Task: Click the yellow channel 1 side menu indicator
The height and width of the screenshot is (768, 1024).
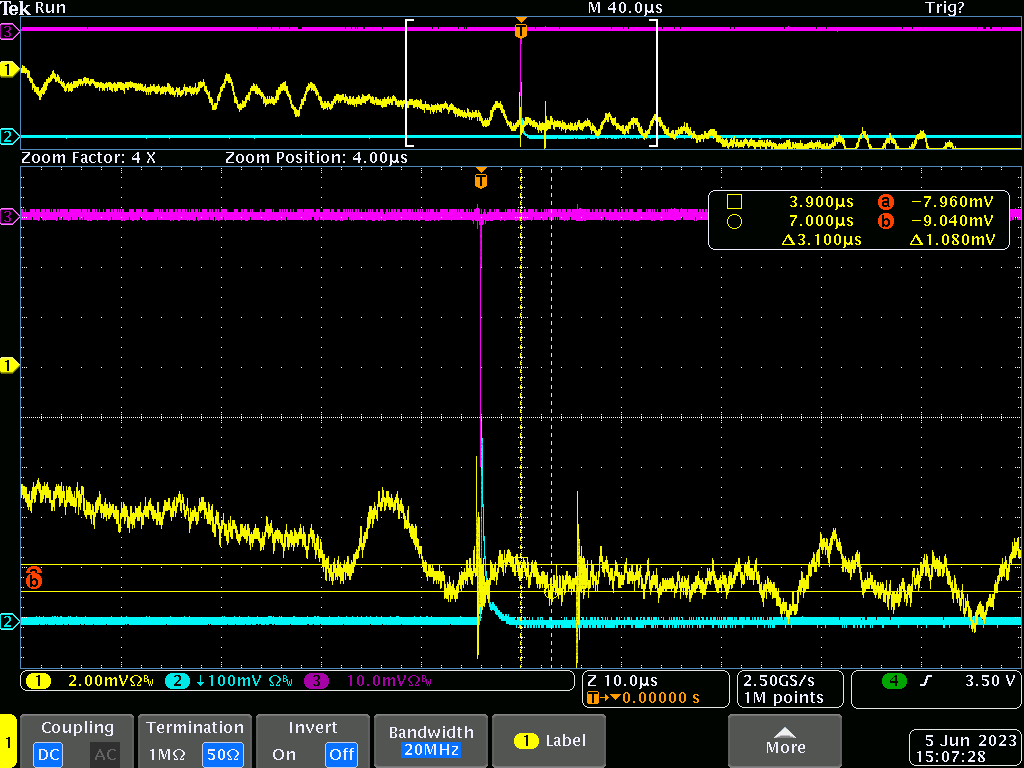Action: click(x=8, y=741)
